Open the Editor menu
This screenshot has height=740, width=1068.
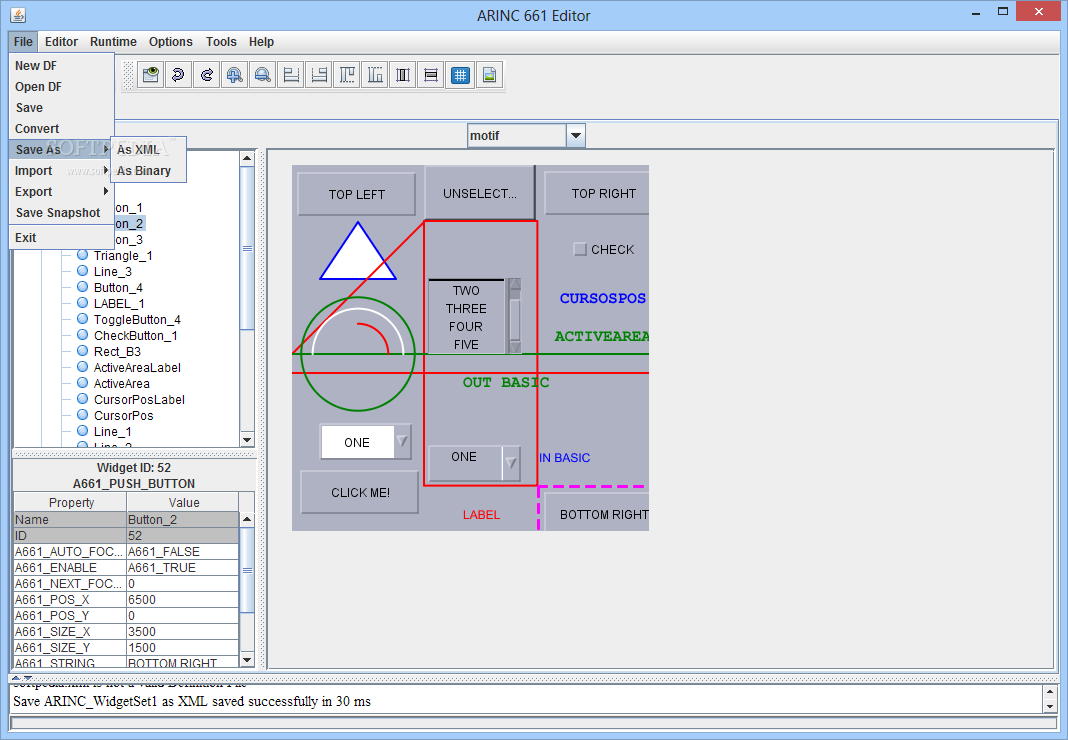coord(61,42)
